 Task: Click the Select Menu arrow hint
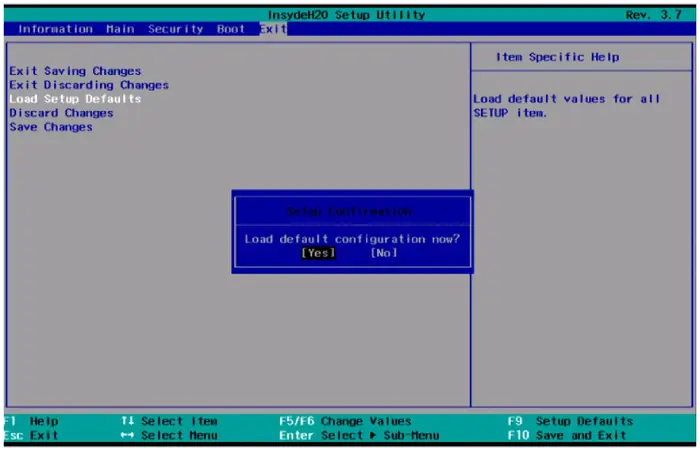[169, 435]
